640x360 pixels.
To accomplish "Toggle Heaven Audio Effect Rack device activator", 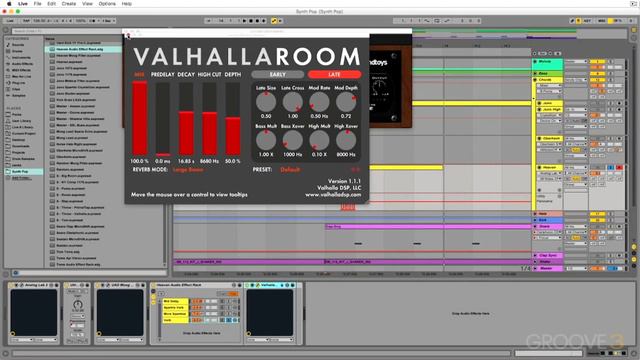I will [x=153, y=285].
